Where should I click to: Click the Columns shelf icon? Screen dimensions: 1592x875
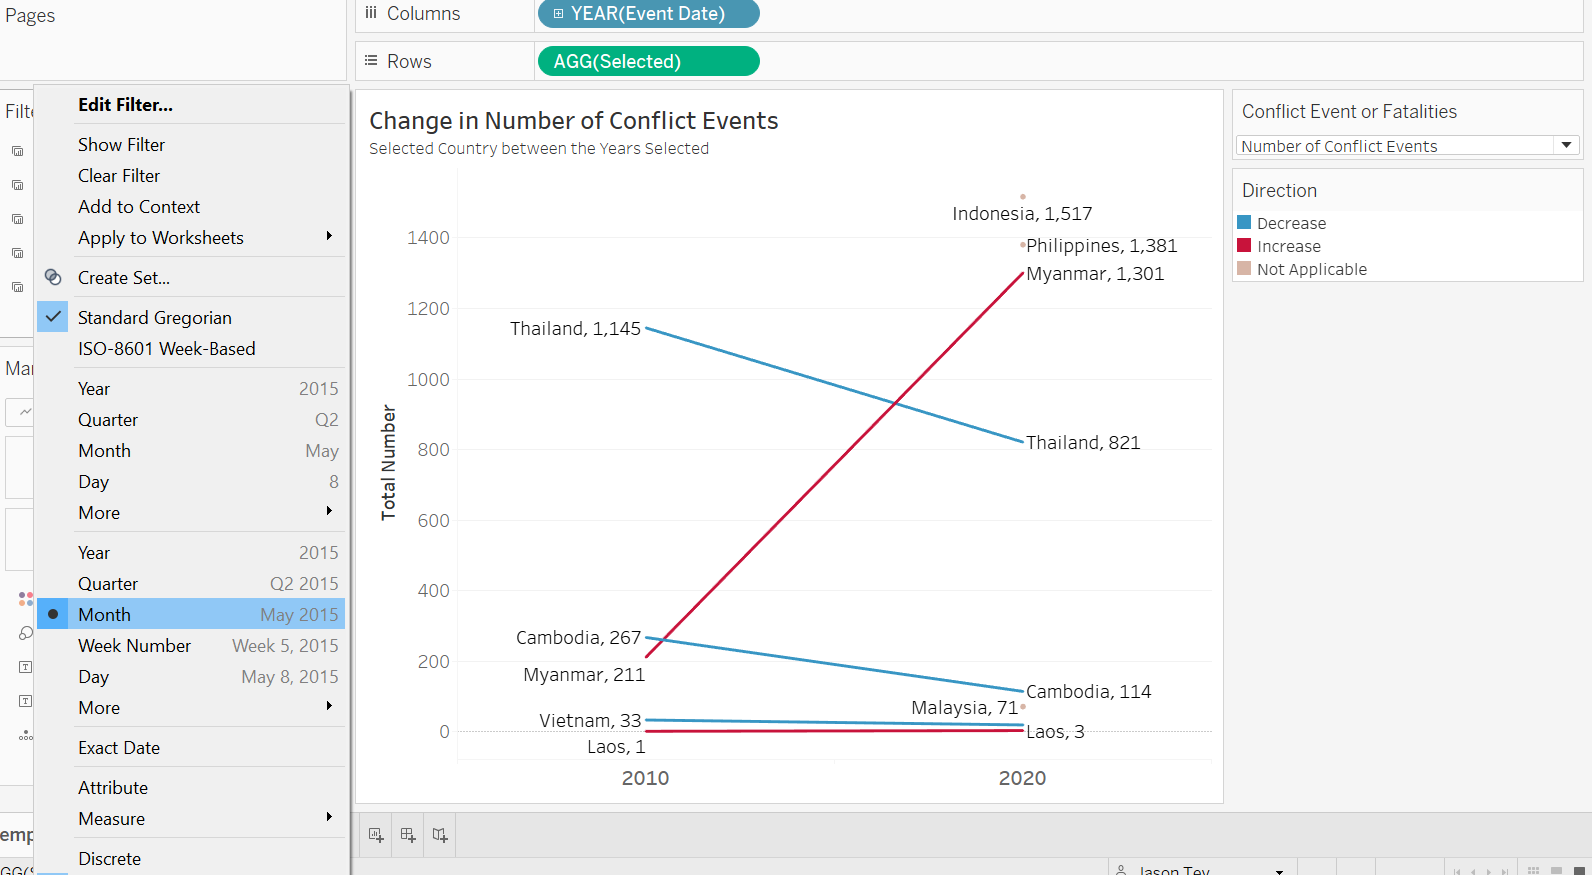tap(371, 13)
